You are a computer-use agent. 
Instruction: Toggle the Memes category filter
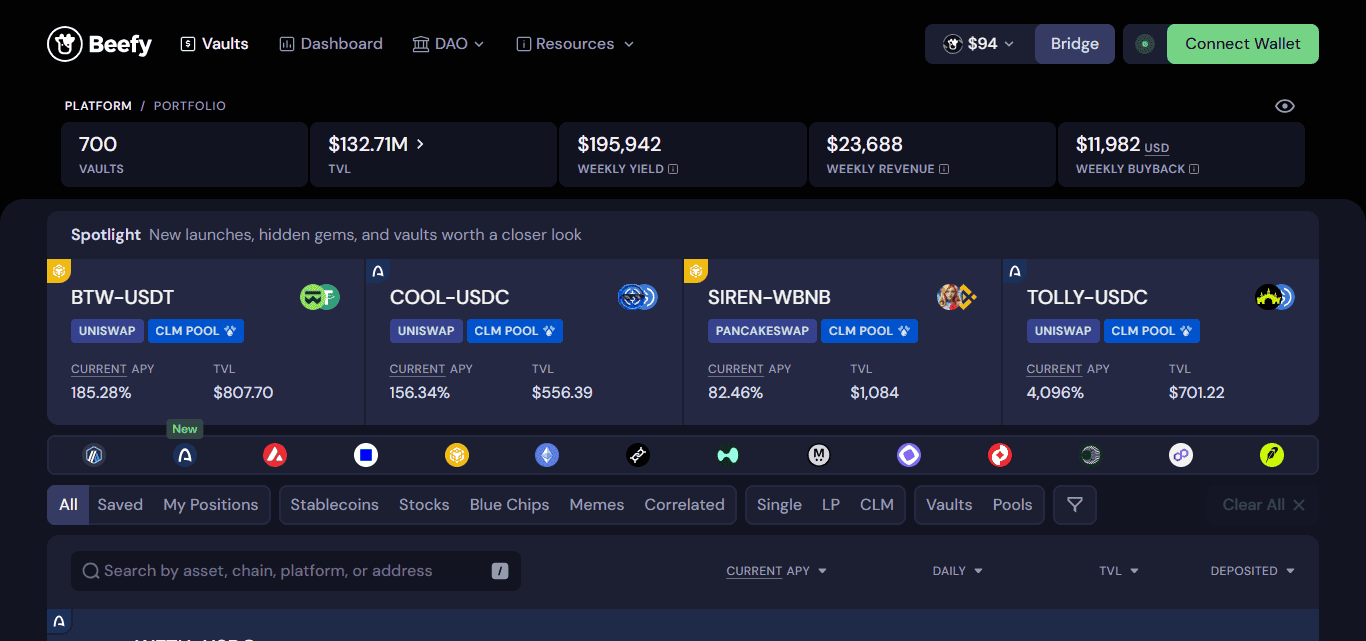pos(597,505)
